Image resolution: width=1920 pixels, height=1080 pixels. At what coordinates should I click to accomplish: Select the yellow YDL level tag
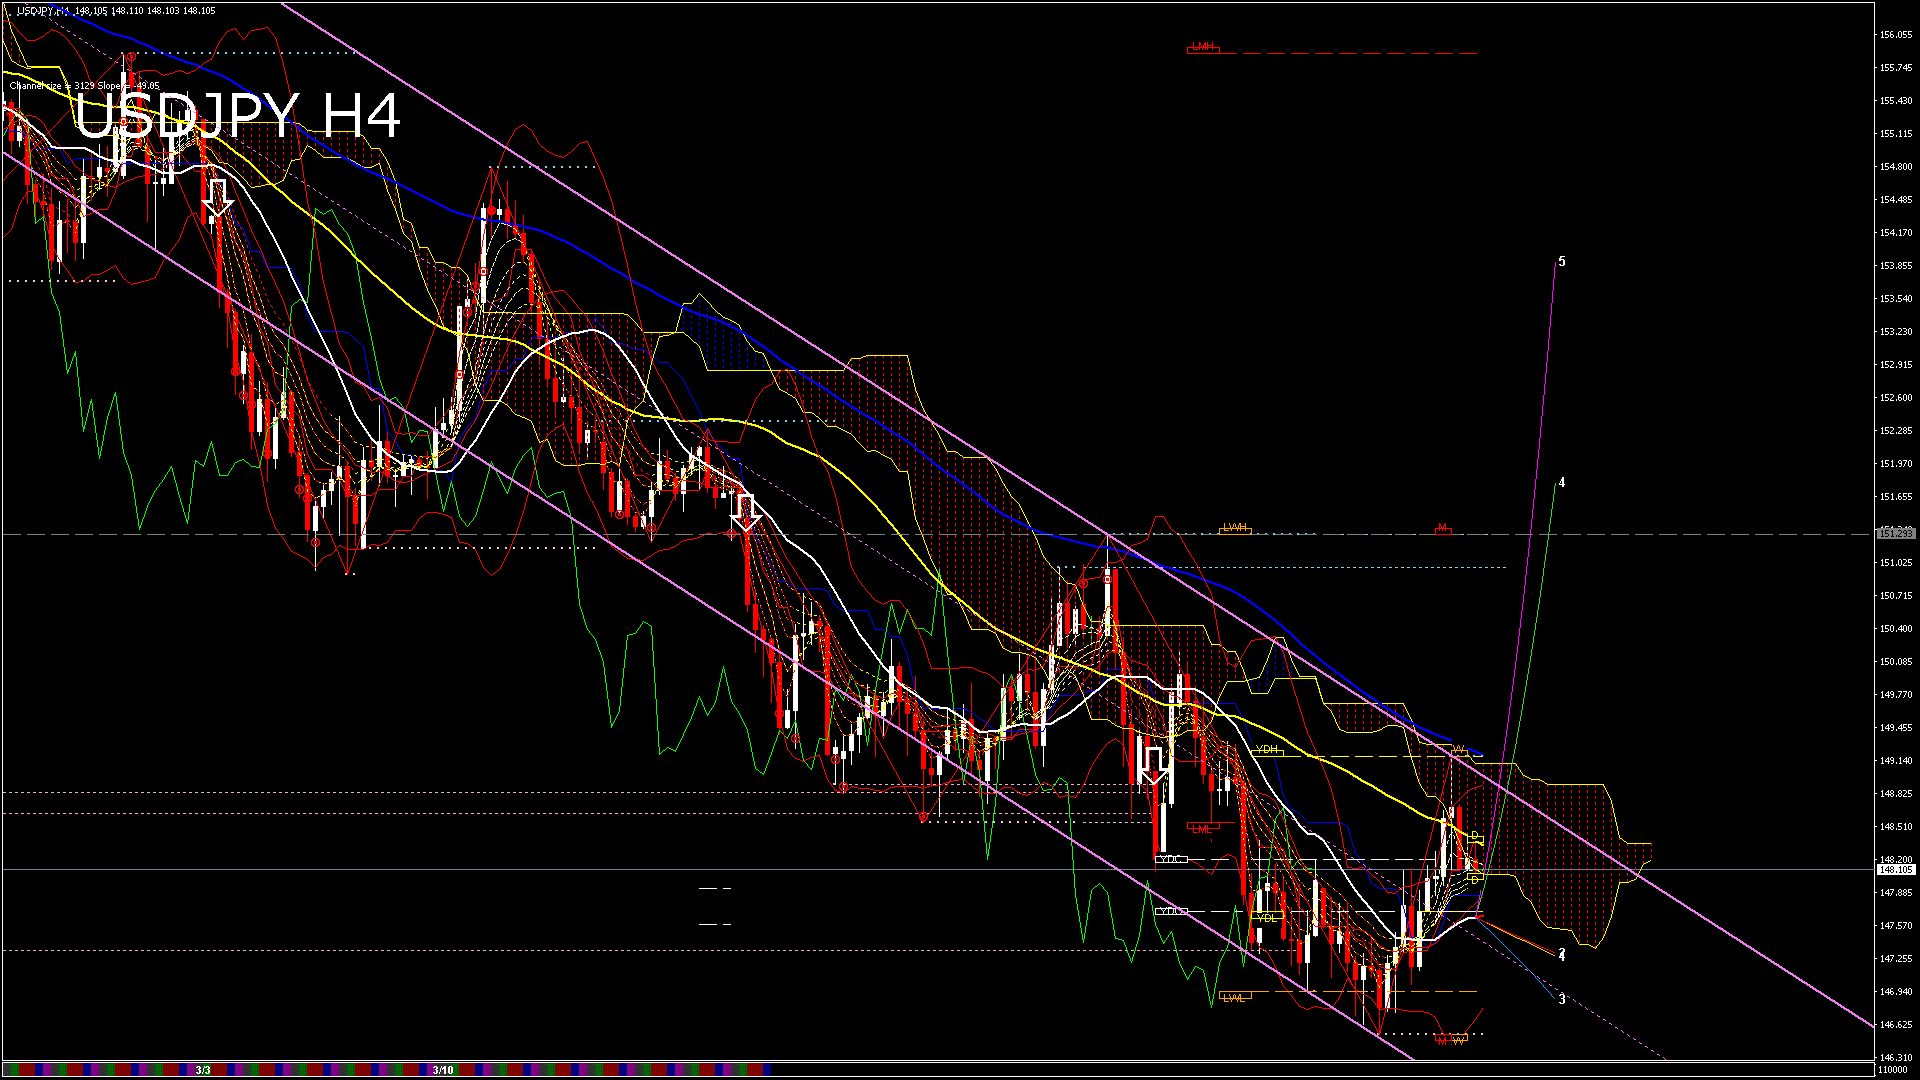point(1267,917)
